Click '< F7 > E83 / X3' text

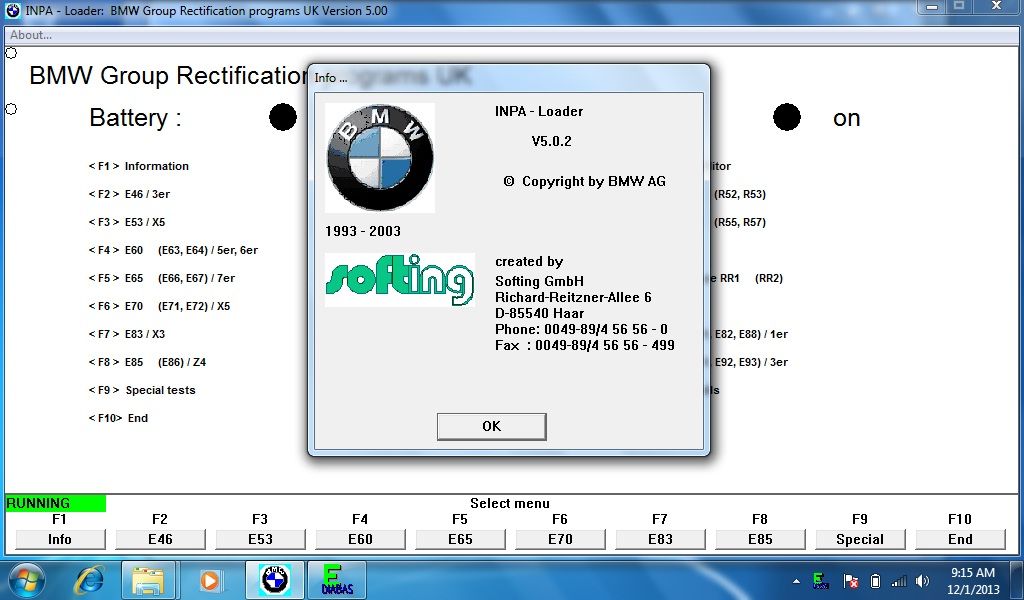point(127,334)
